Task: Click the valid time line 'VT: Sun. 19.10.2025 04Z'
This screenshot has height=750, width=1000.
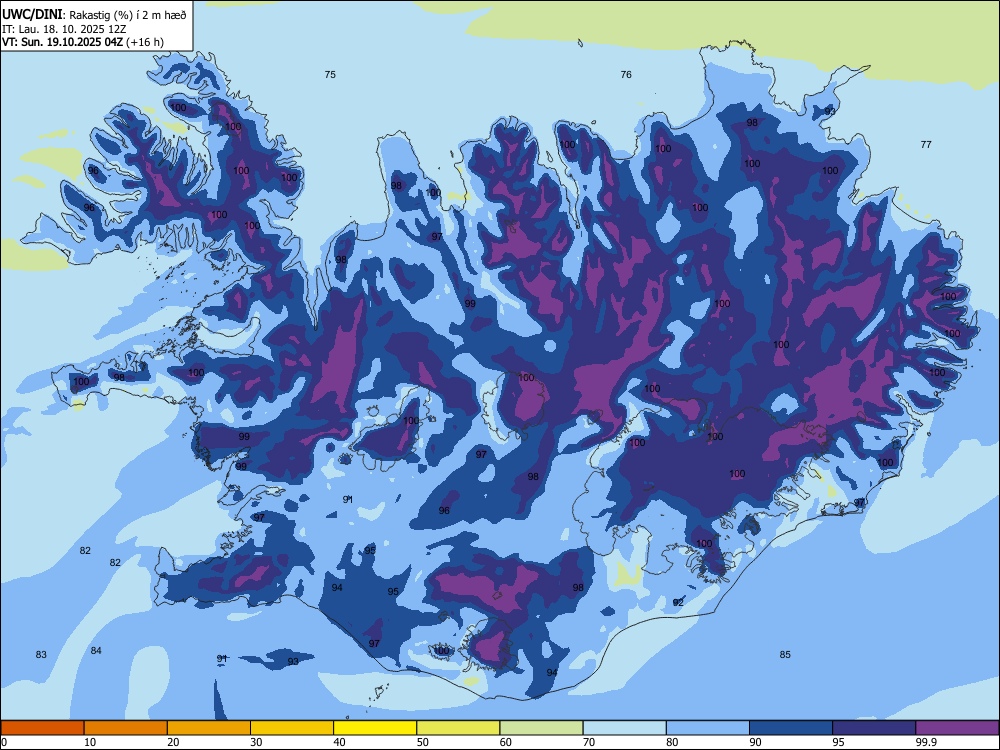Action: tap(63, 43)
